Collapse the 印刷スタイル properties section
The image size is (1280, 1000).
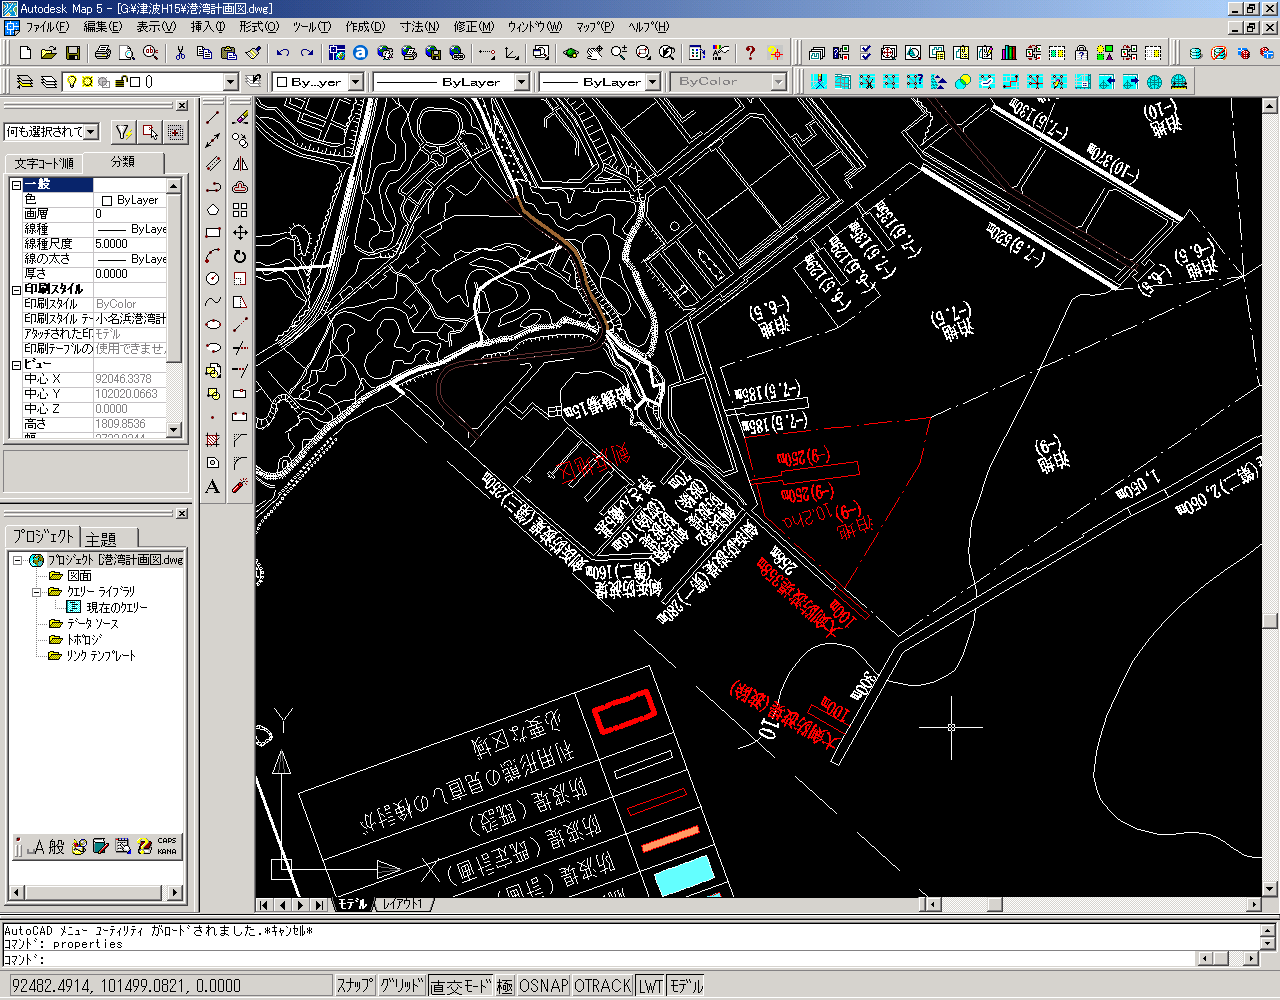coord(17,289)
